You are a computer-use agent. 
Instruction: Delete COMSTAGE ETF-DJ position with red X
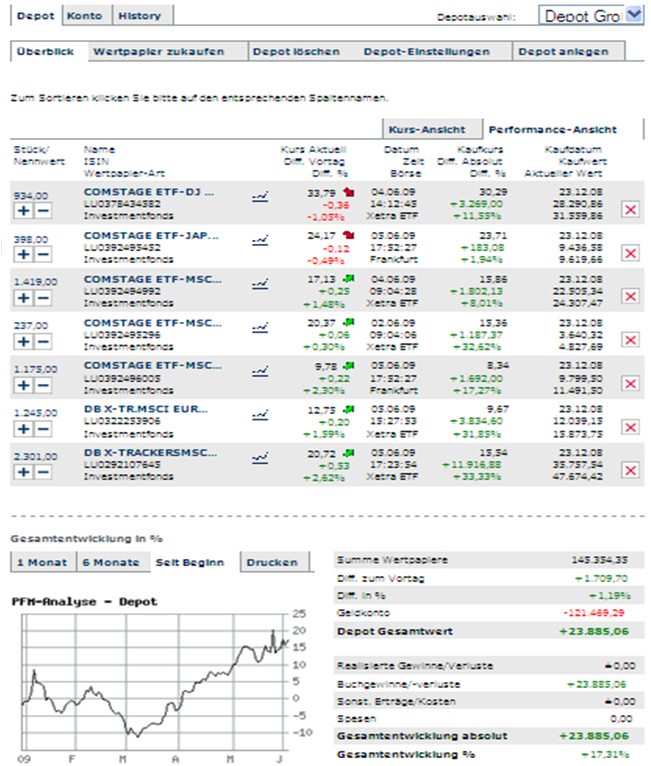631,209
